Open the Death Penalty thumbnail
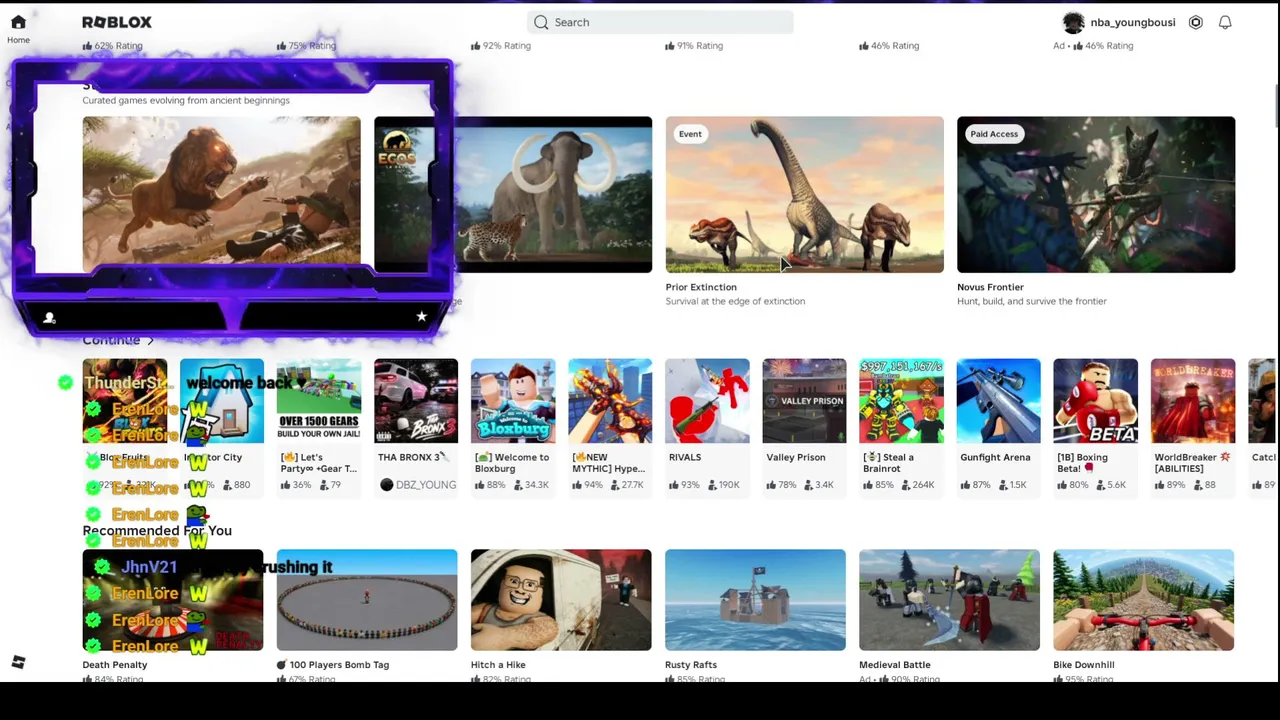1280x720 pixels. pyautogui.click(x=173, y=600)
